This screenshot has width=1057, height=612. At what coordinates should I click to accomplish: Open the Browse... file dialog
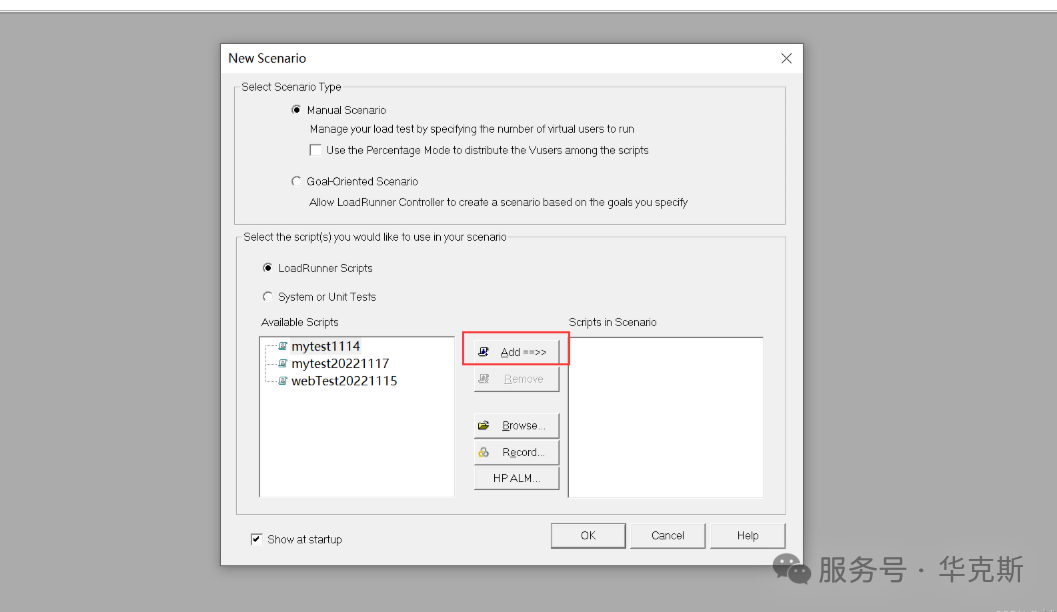[x=516, y=425]
